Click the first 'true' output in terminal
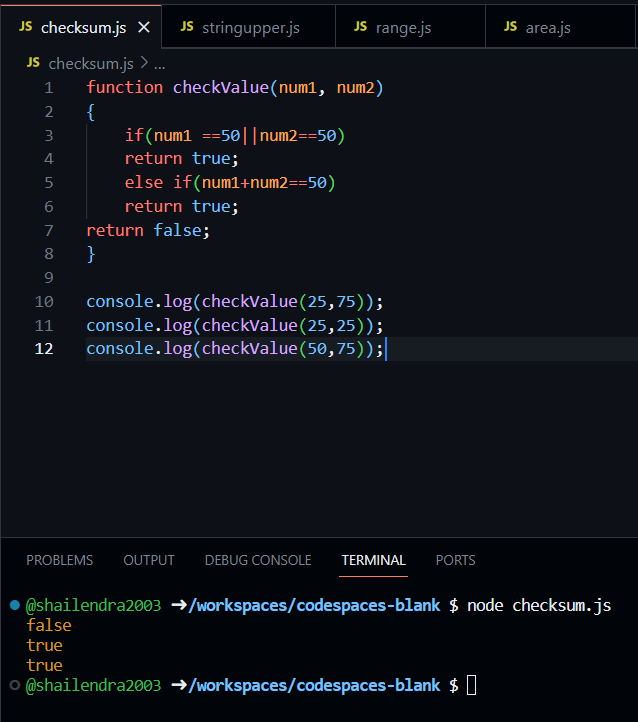This screenshot has height=722, width=638. [44, 646]
